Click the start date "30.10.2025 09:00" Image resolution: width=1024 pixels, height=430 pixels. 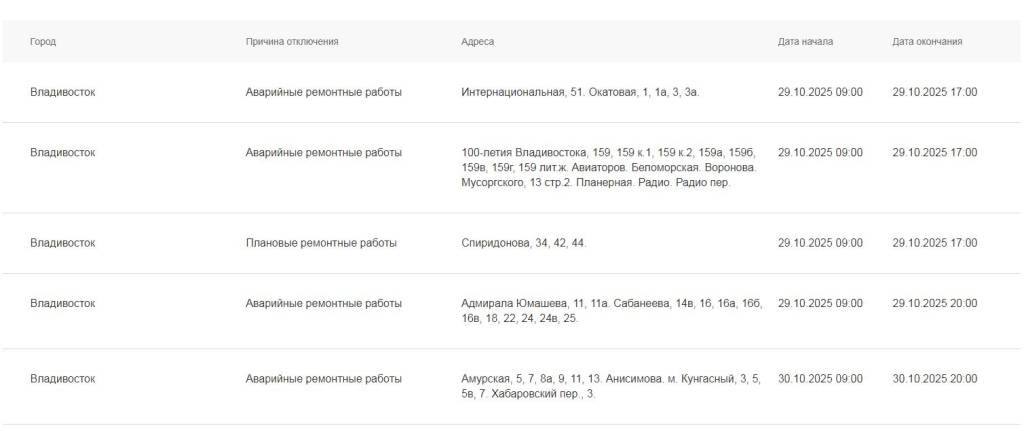820,379
